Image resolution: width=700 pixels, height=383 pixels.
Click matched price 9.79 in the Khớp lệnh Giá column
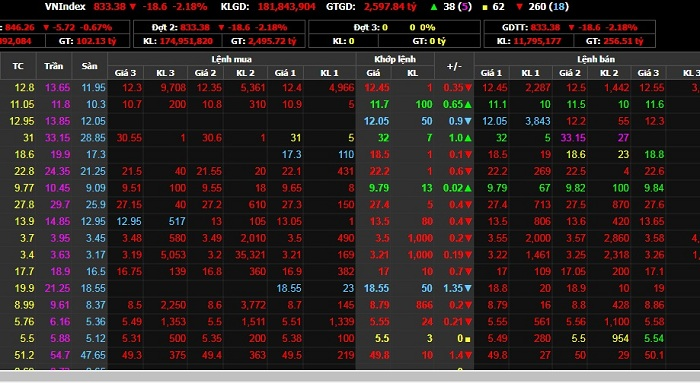pyautogui.click(x=379, y=188)
